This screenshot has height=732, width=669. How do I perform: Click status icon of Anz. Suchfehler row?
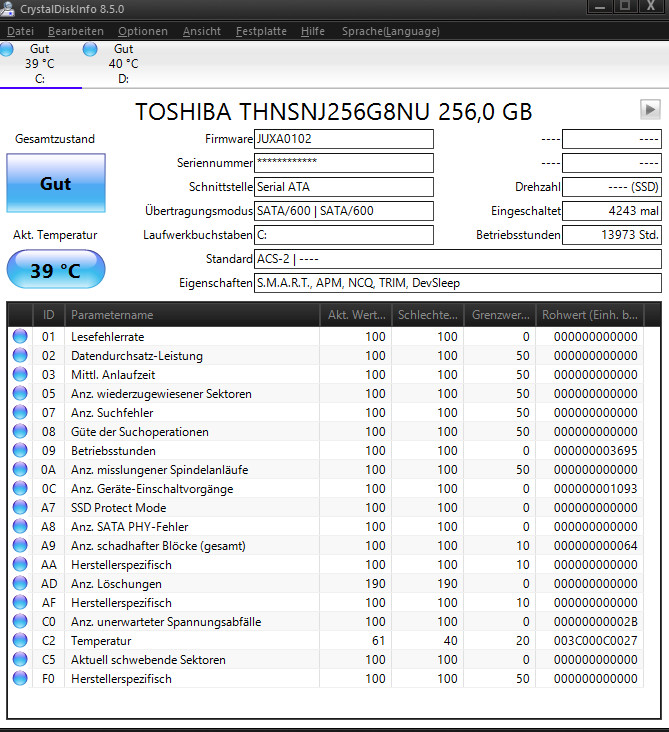[20, 412]
